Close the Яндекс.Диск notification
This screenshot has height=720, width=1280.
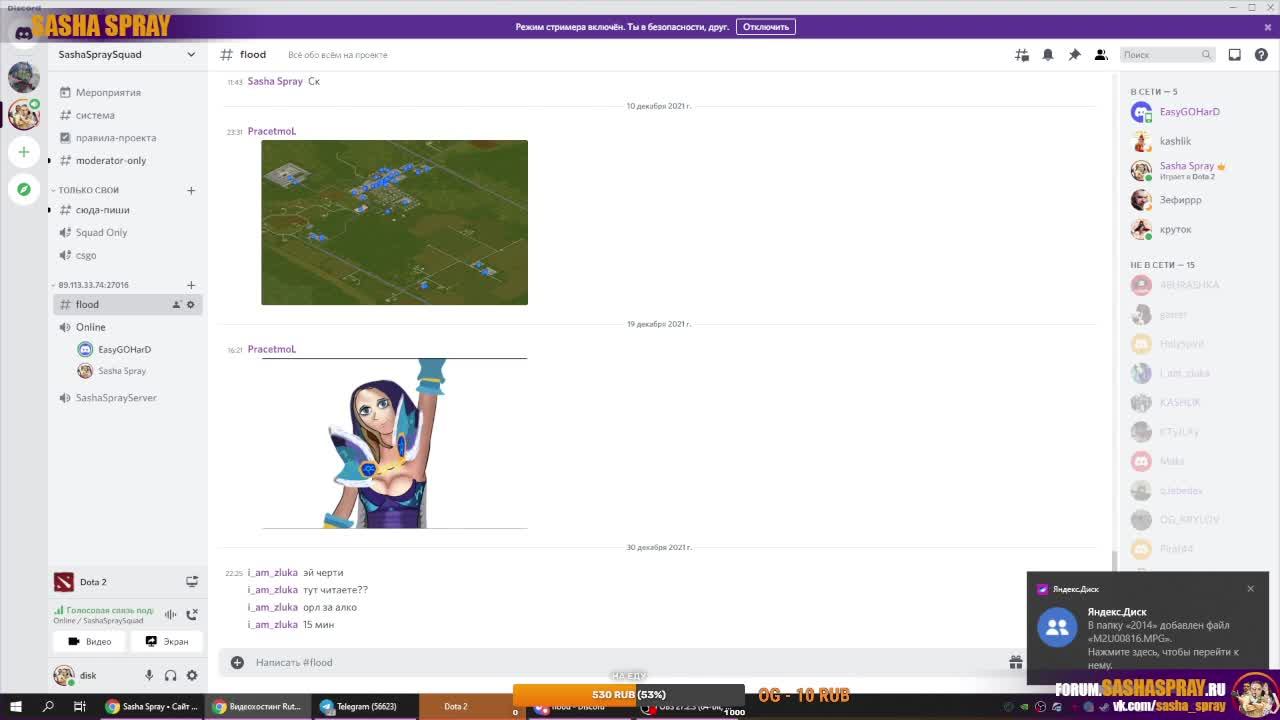(x=1250, y=589)
